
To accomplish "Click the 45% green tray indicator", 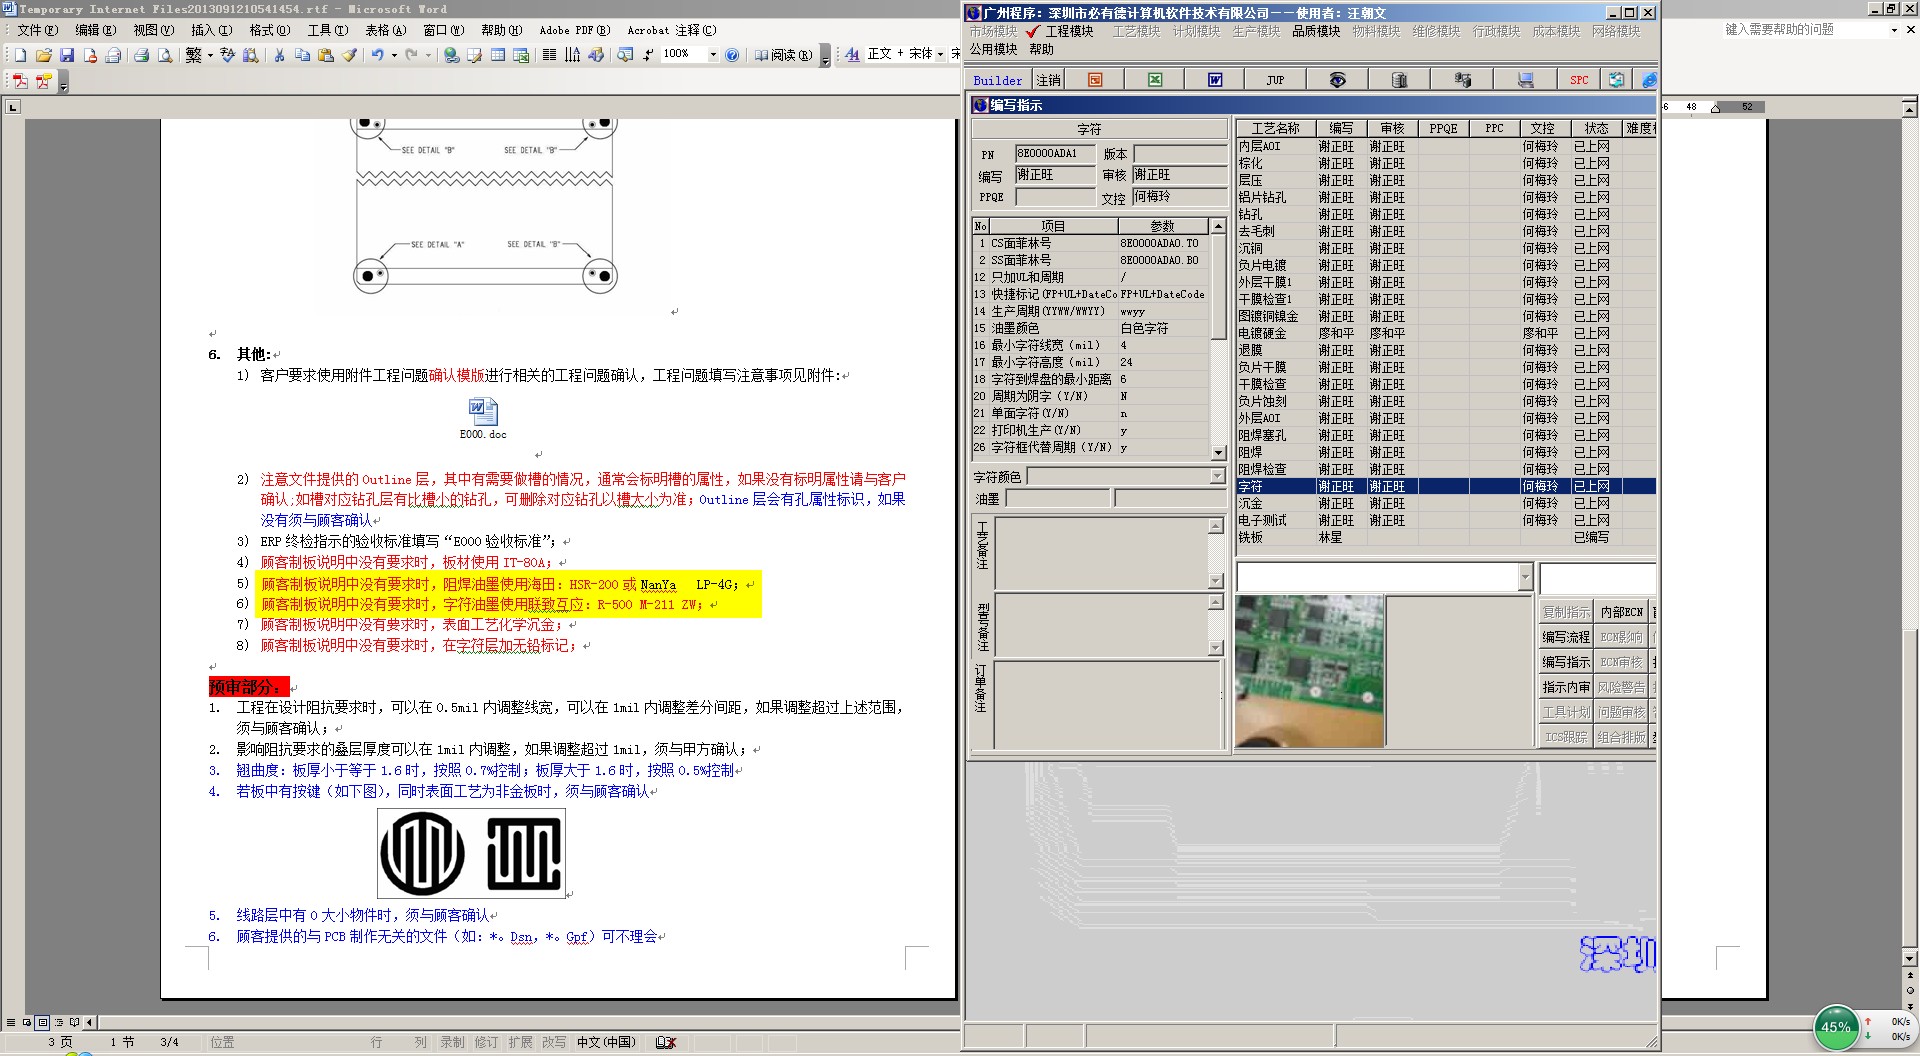I will 1836,1027.
